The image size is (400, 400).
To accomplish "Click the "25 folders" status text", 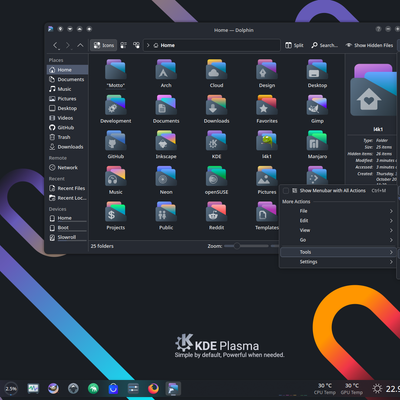I will [x=102, y=246].
